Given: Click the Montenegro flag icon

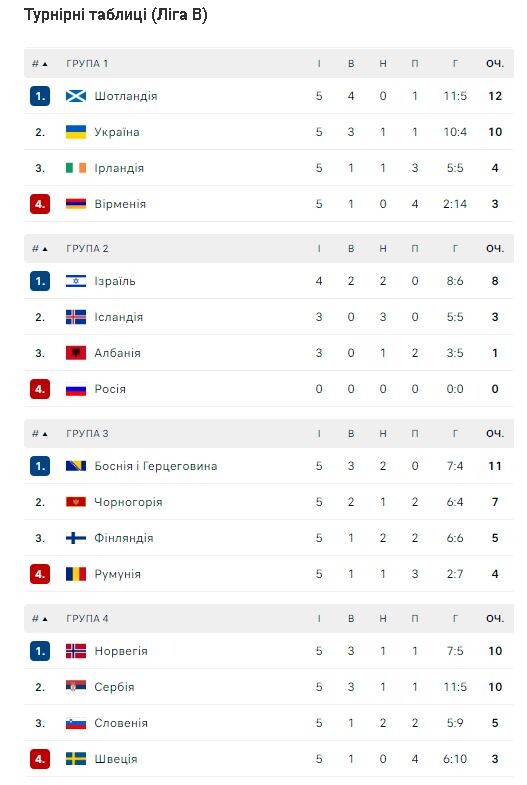Looking at the screenshot, I should 76,502.
